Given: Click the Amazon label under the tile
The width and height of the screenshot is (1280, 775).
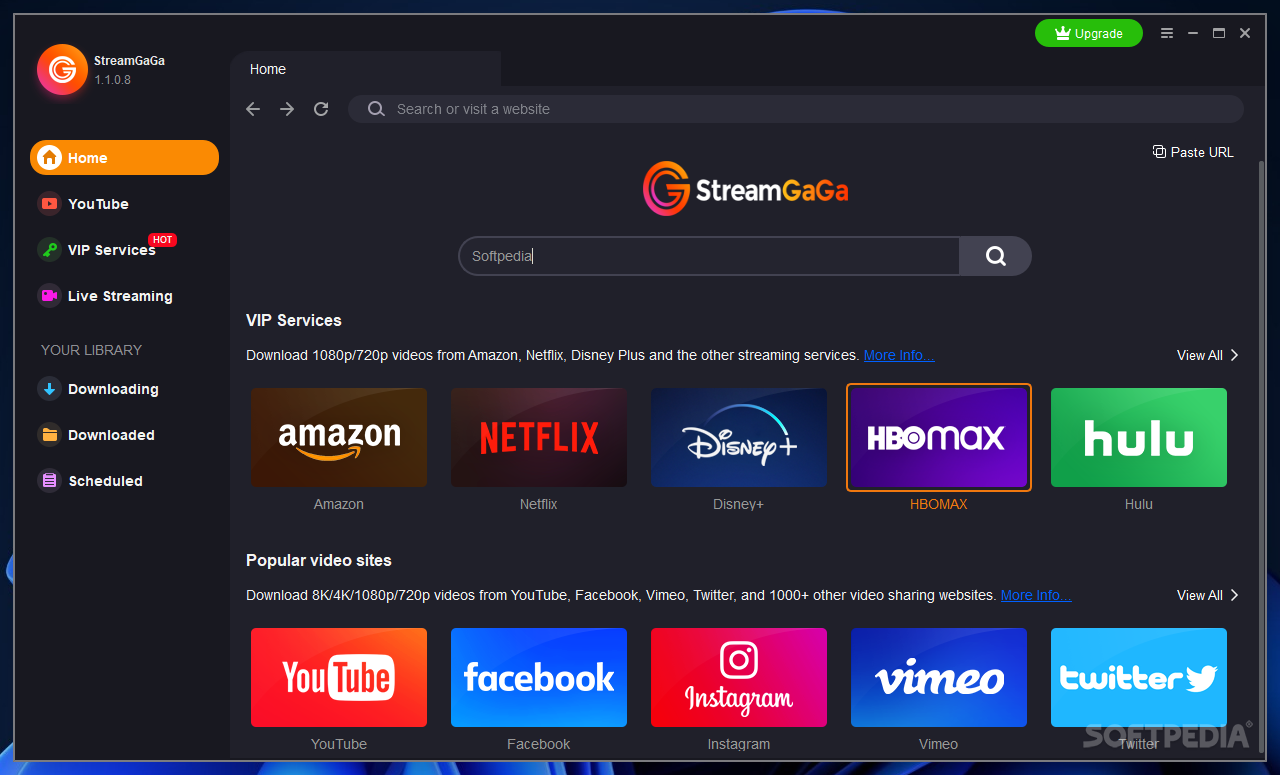Looking at the screenshot, I should (339, 505).
